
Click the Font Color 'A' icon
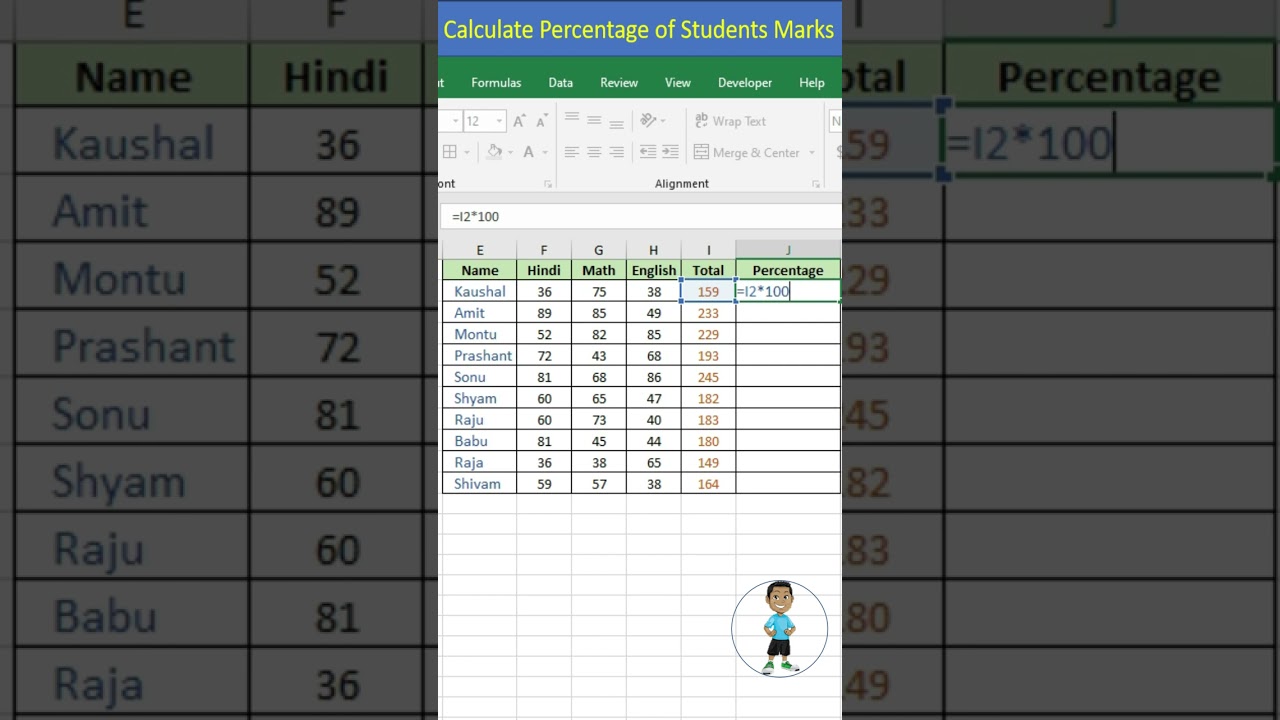coord(528,152)
